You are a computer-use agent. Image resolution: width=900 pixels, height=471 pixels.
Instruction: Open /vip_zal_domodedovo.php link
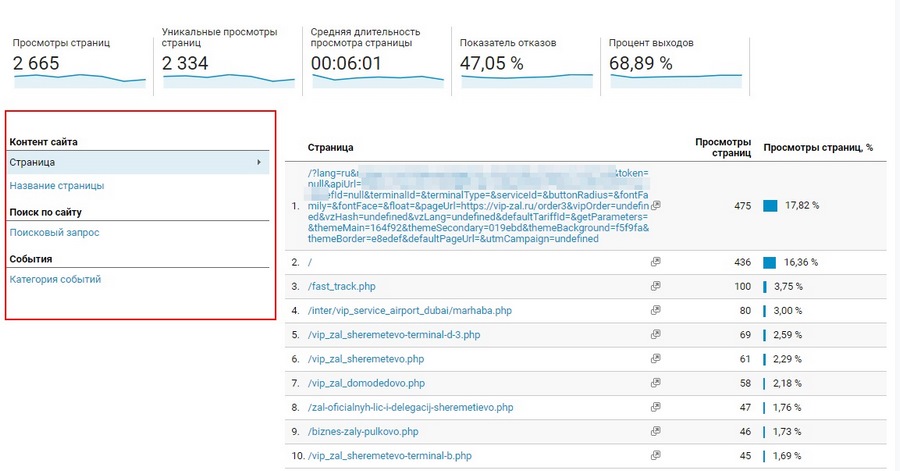pos(366,383)
